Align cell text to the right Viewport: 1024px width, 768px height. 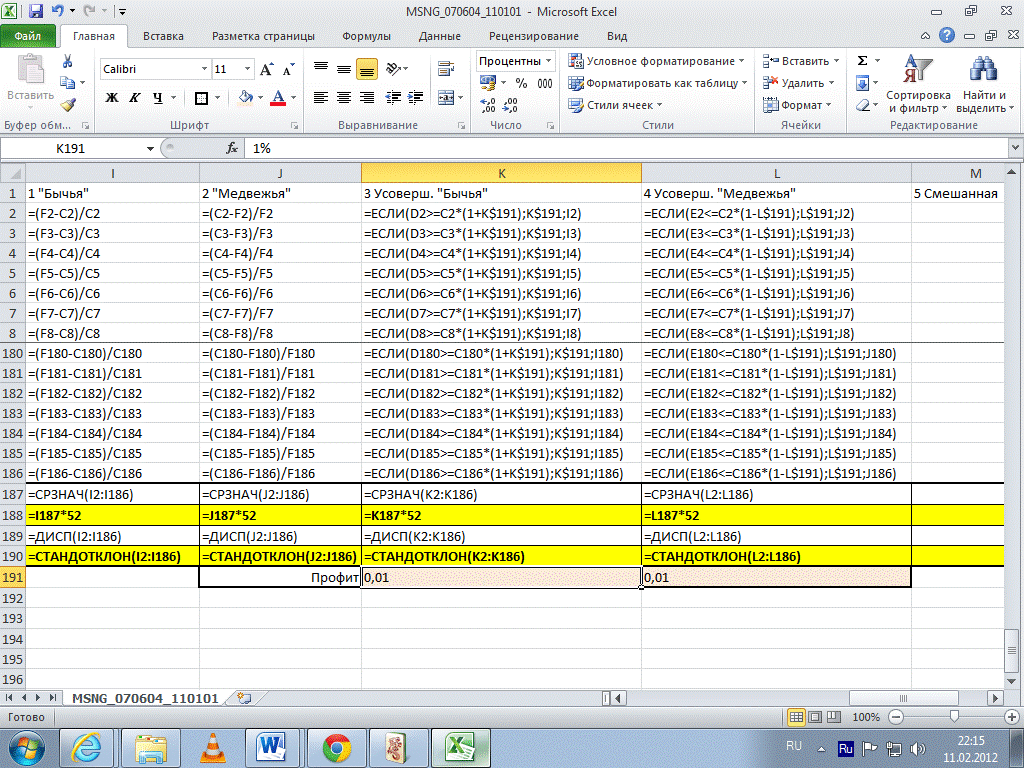pos(367,98)
